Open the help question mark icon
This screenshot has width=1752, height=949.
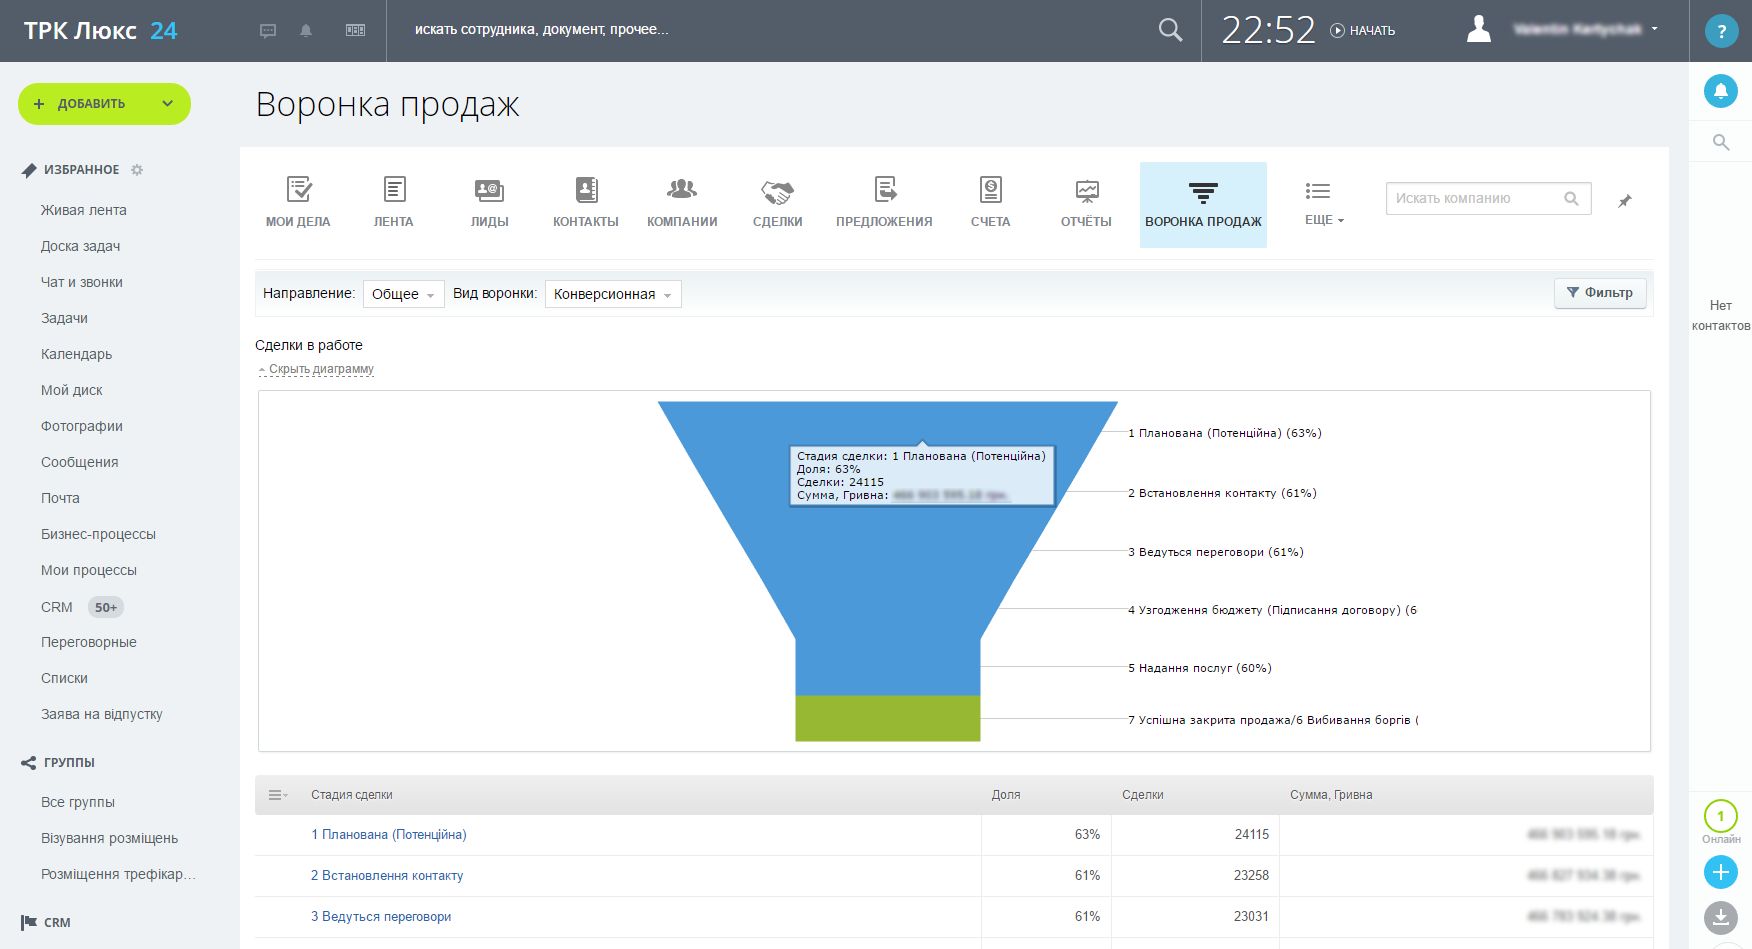tap(1721, 31)
